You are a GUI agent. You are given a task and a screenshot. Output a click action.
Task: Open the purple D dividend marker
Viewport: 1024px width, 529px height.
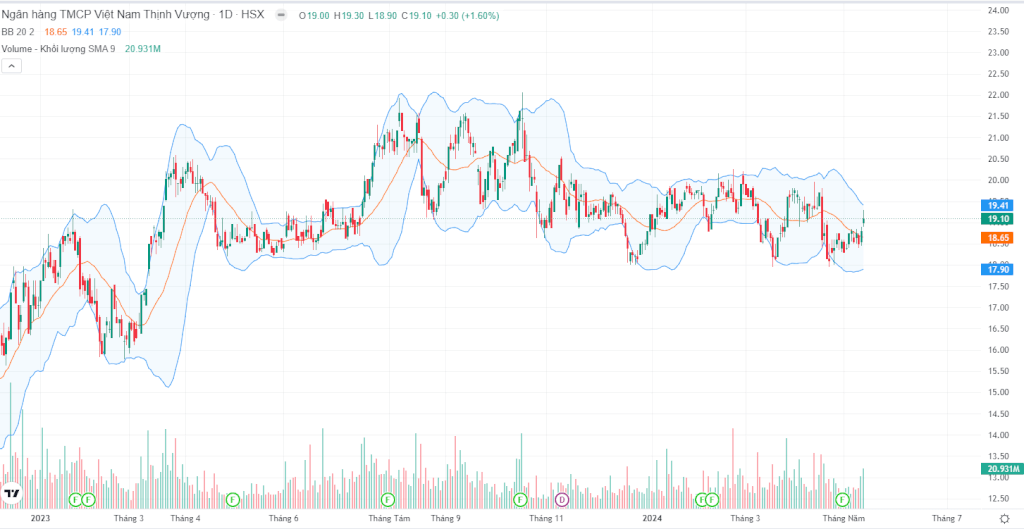[x=561, y=500]
